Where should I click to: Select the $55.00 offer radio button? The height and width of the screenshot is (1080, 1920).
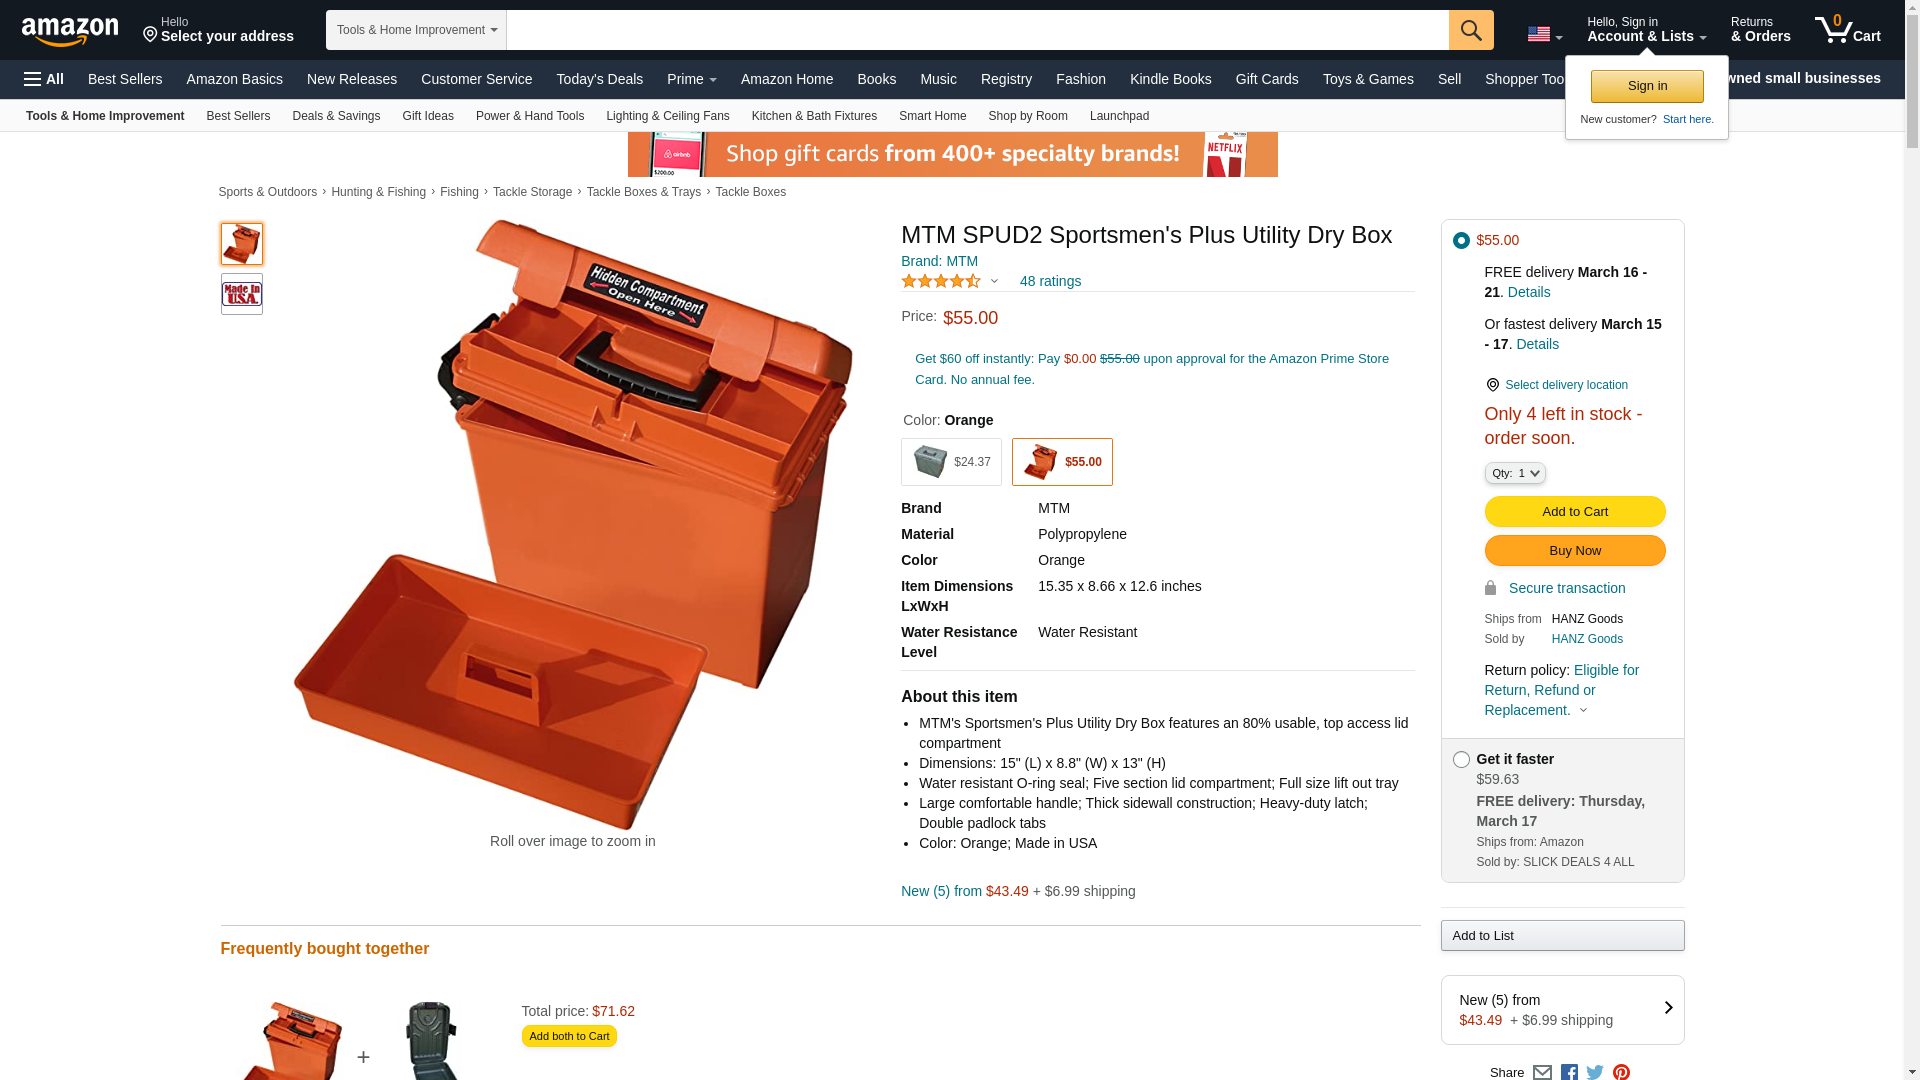point(1461,240)
